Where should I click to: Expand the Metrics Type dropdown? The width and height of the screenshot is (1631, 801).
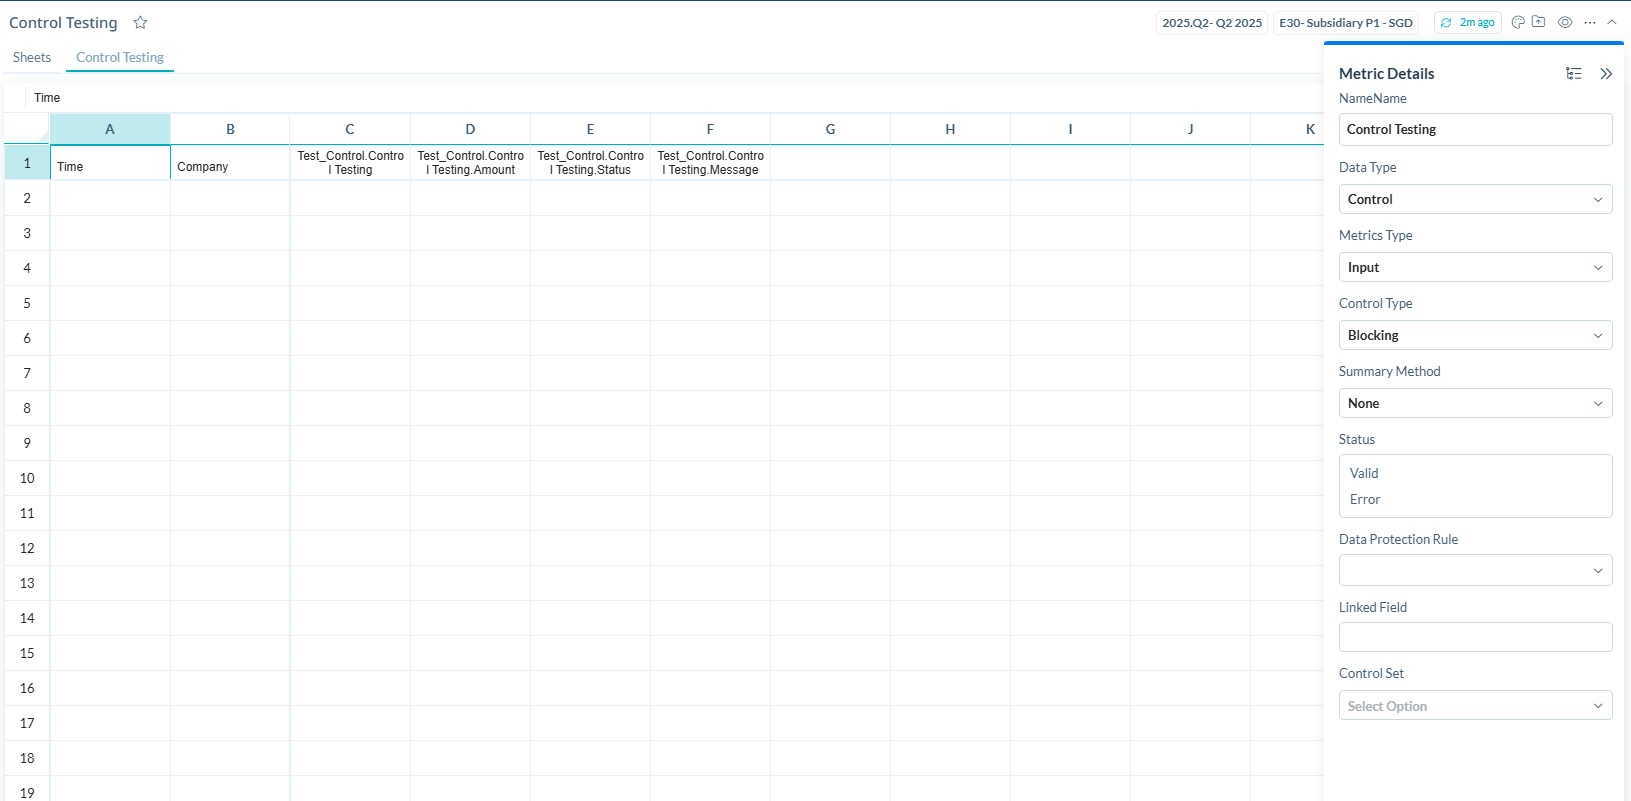coord(1475,268)
